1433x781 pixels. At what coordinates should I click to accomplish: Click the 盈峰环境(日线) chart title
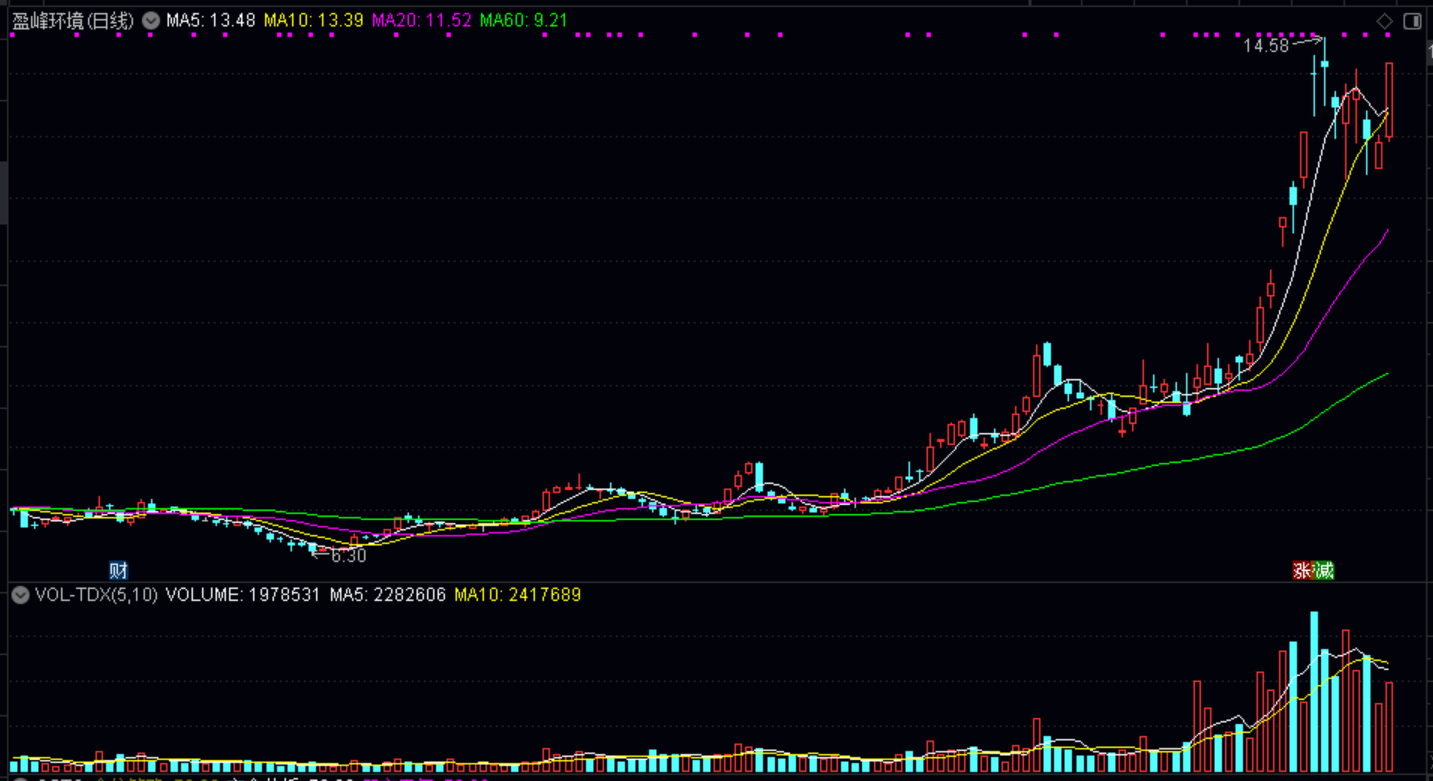(x=72, y=20)
